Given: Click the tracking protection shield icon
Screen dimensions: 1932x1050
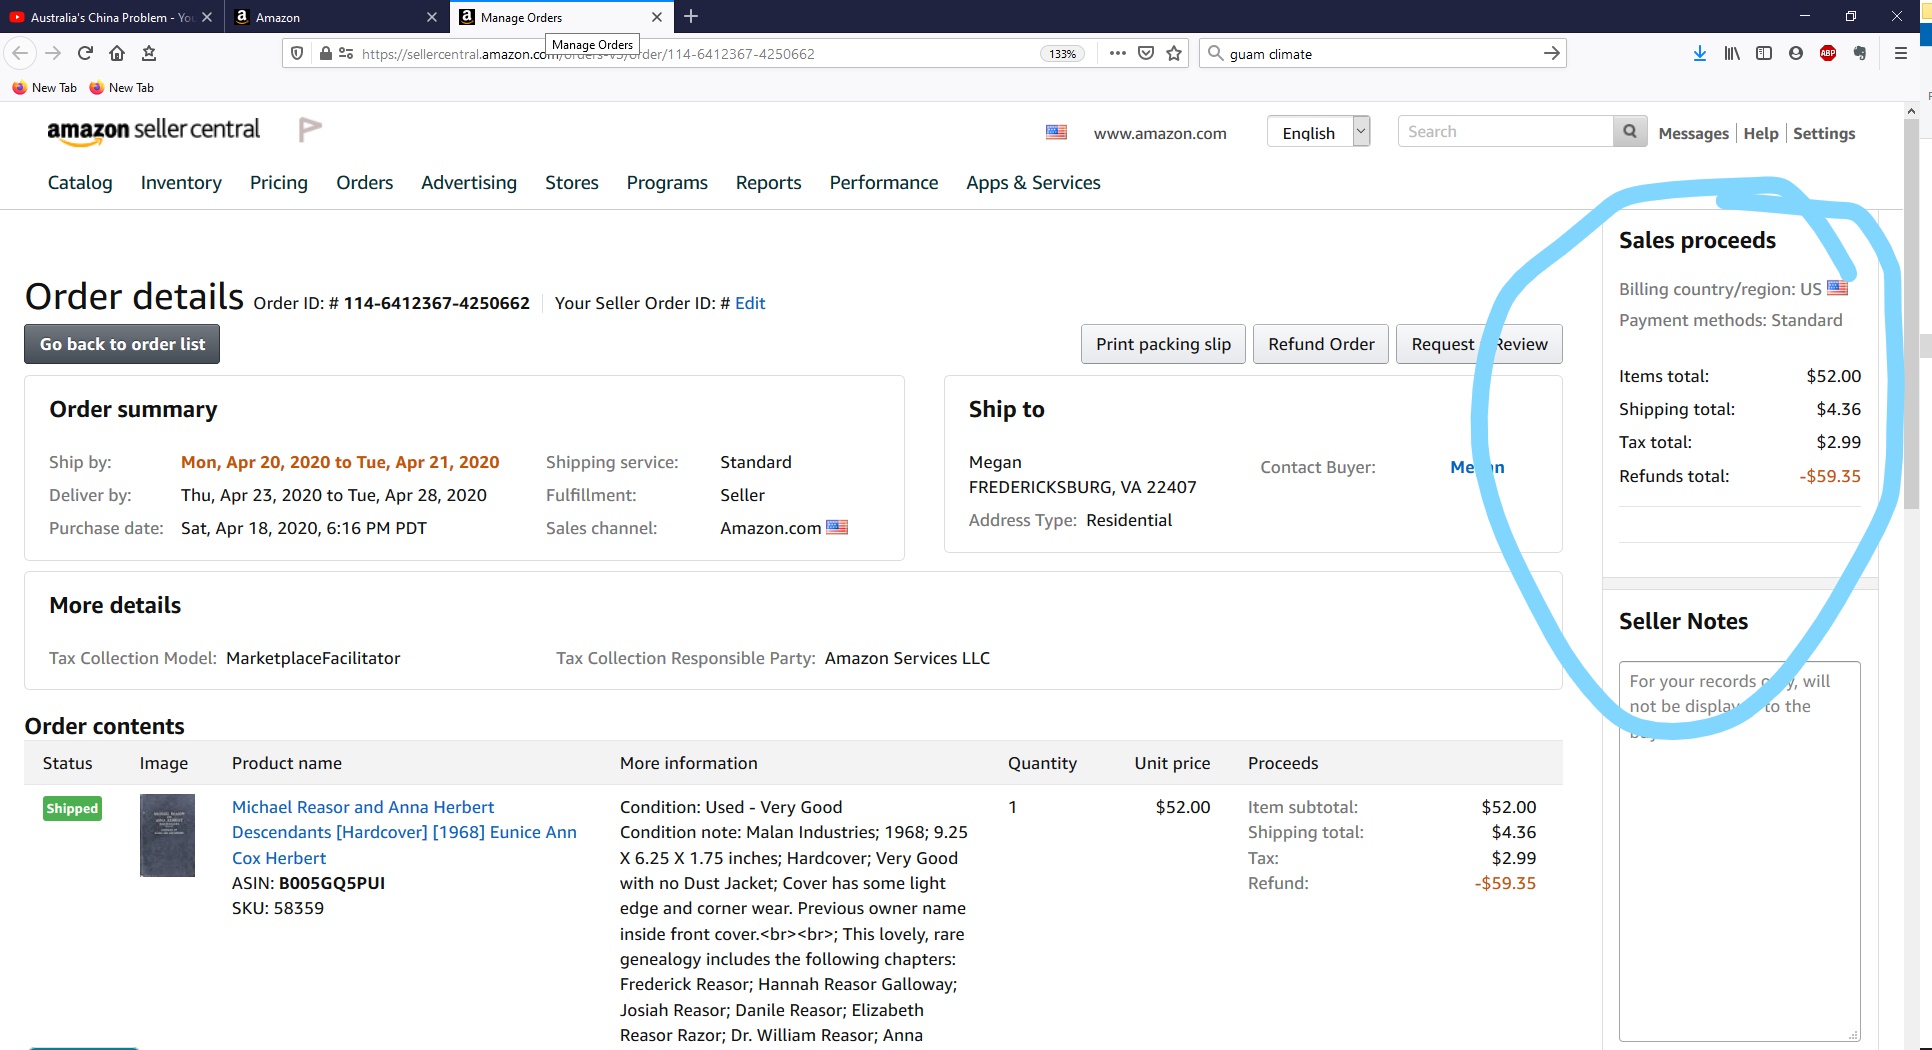Looking at the screenshot, I should tap(297, 53).
